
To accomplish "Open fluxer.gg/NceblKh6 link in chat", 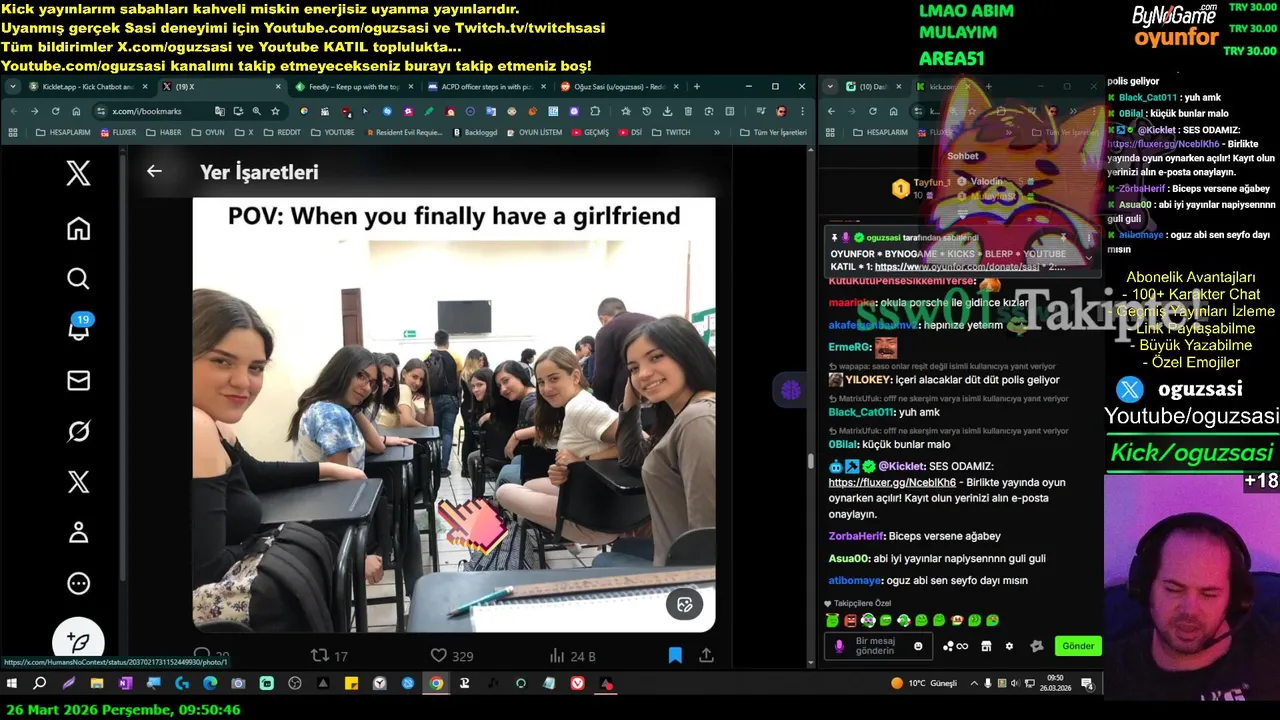I will [x=892, y=482].
